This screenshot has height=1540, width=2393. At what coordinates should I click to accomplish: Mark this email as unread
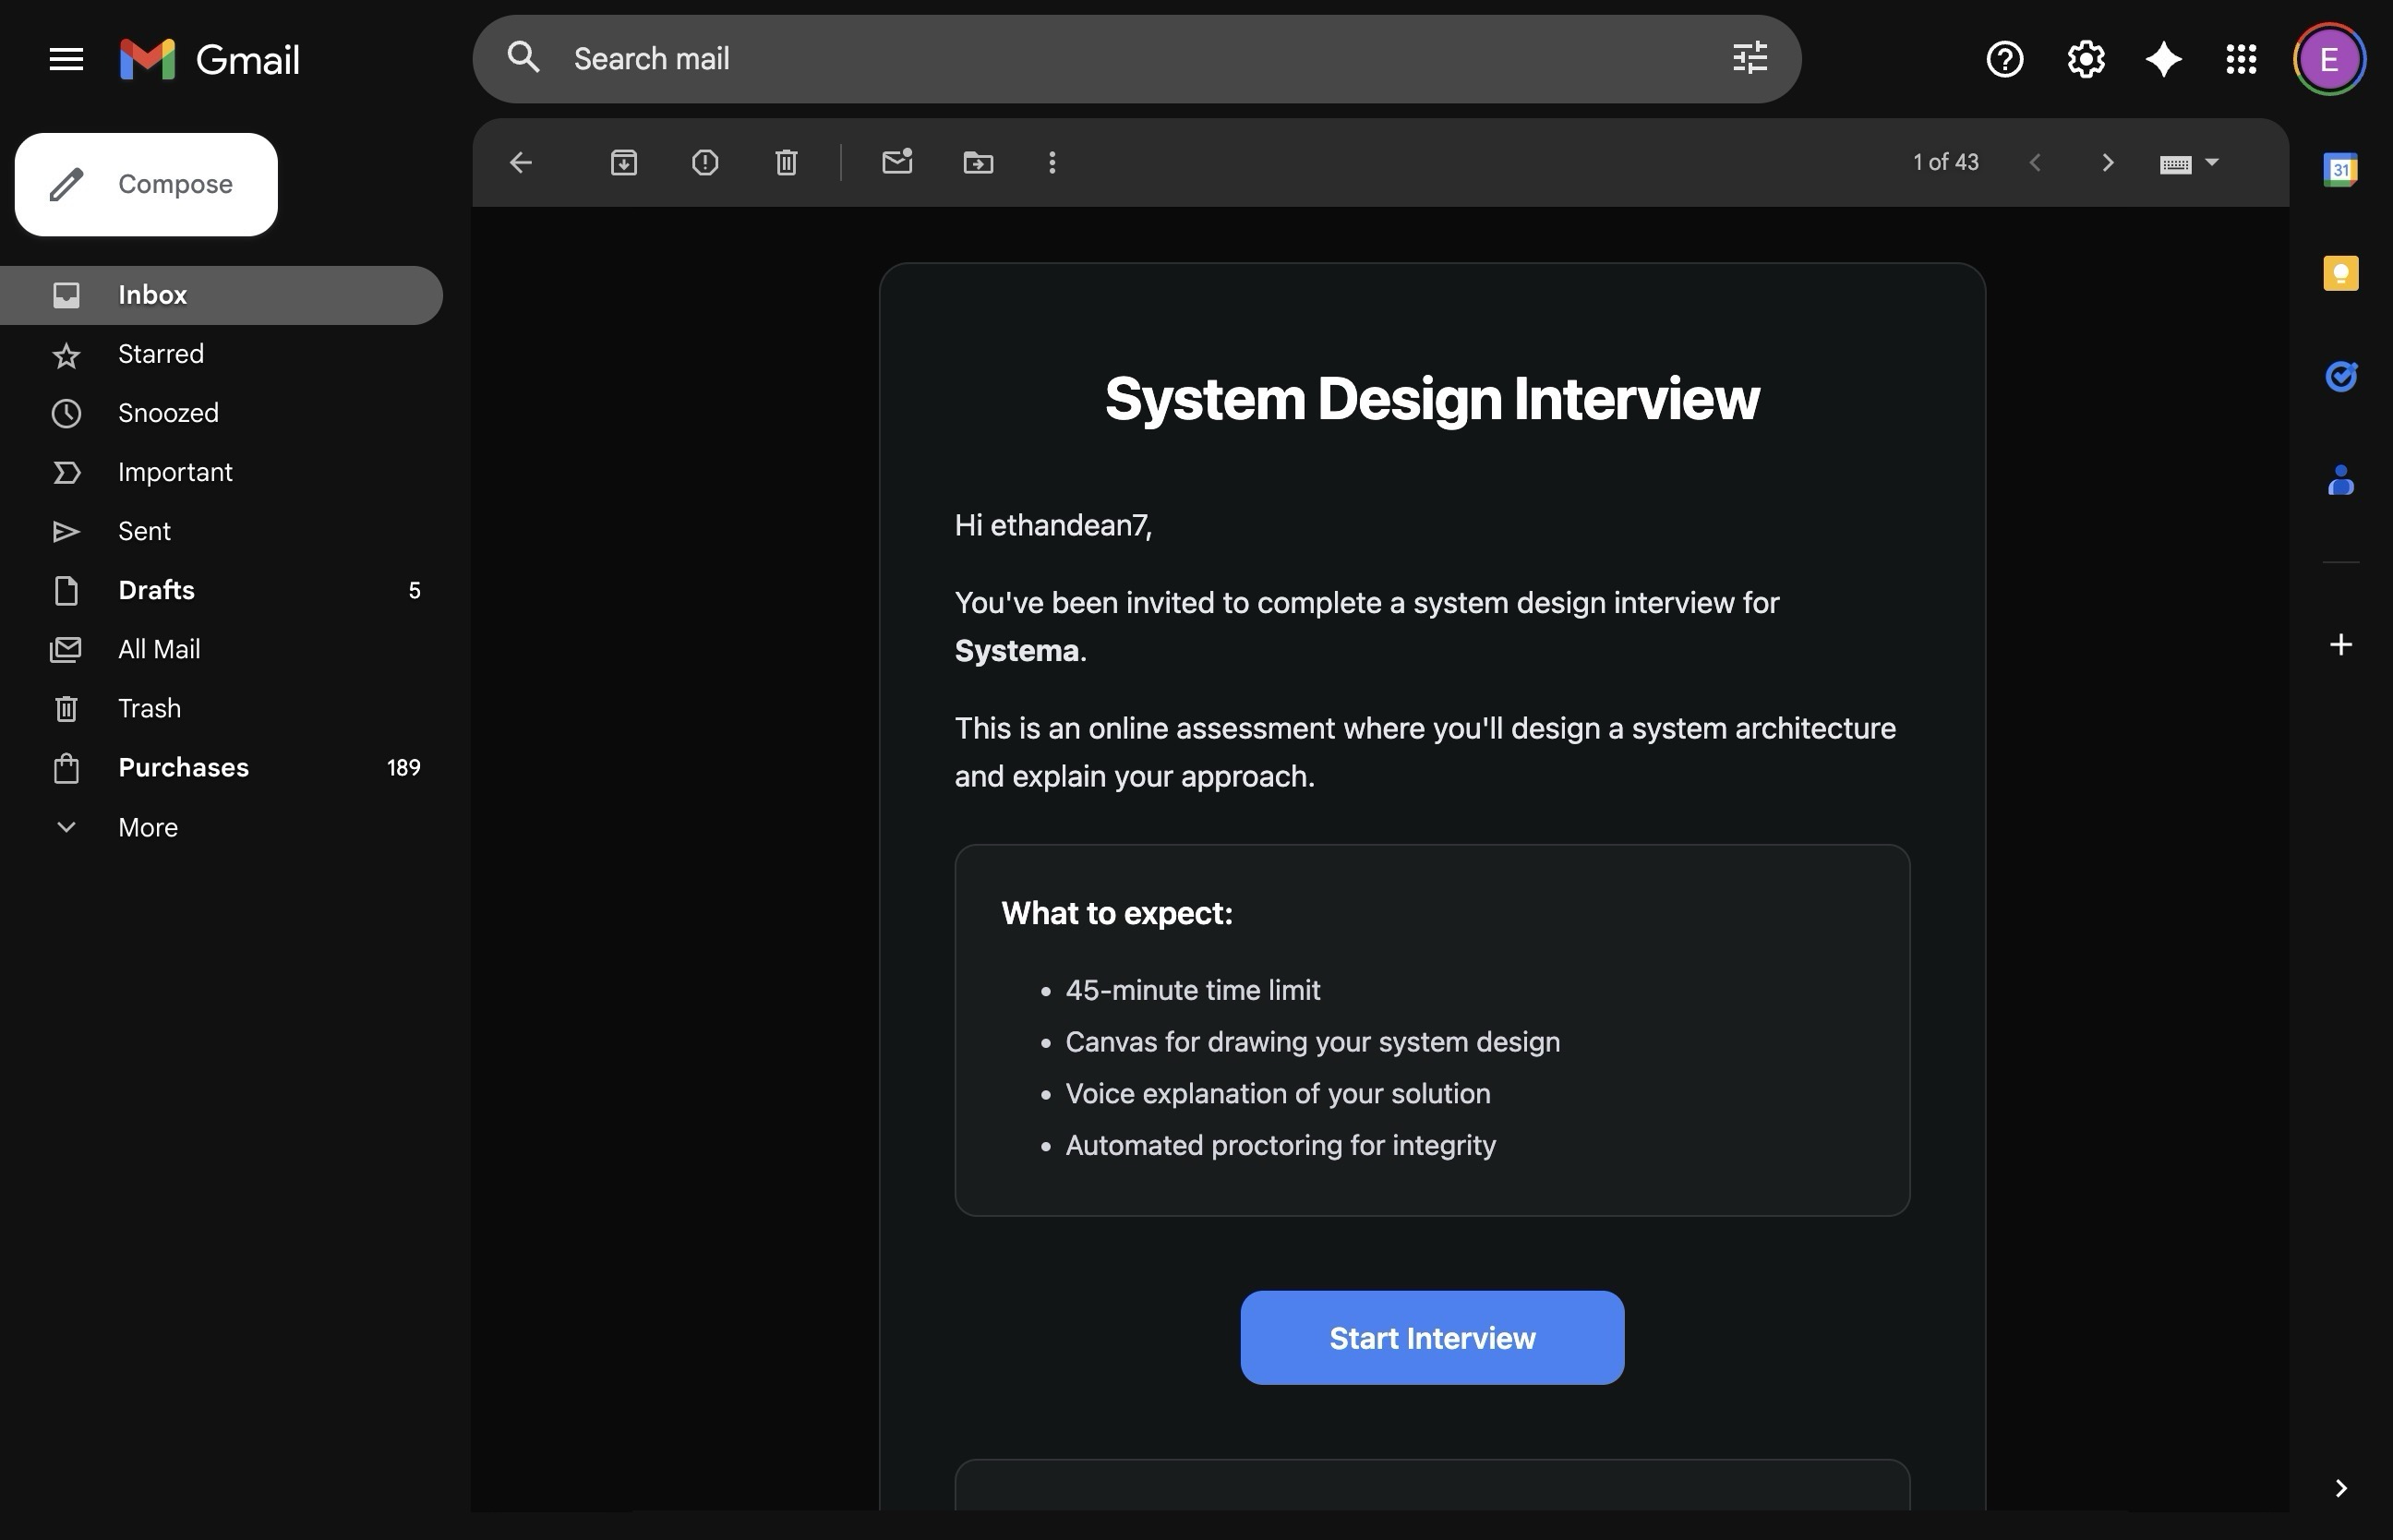[897, 162]
